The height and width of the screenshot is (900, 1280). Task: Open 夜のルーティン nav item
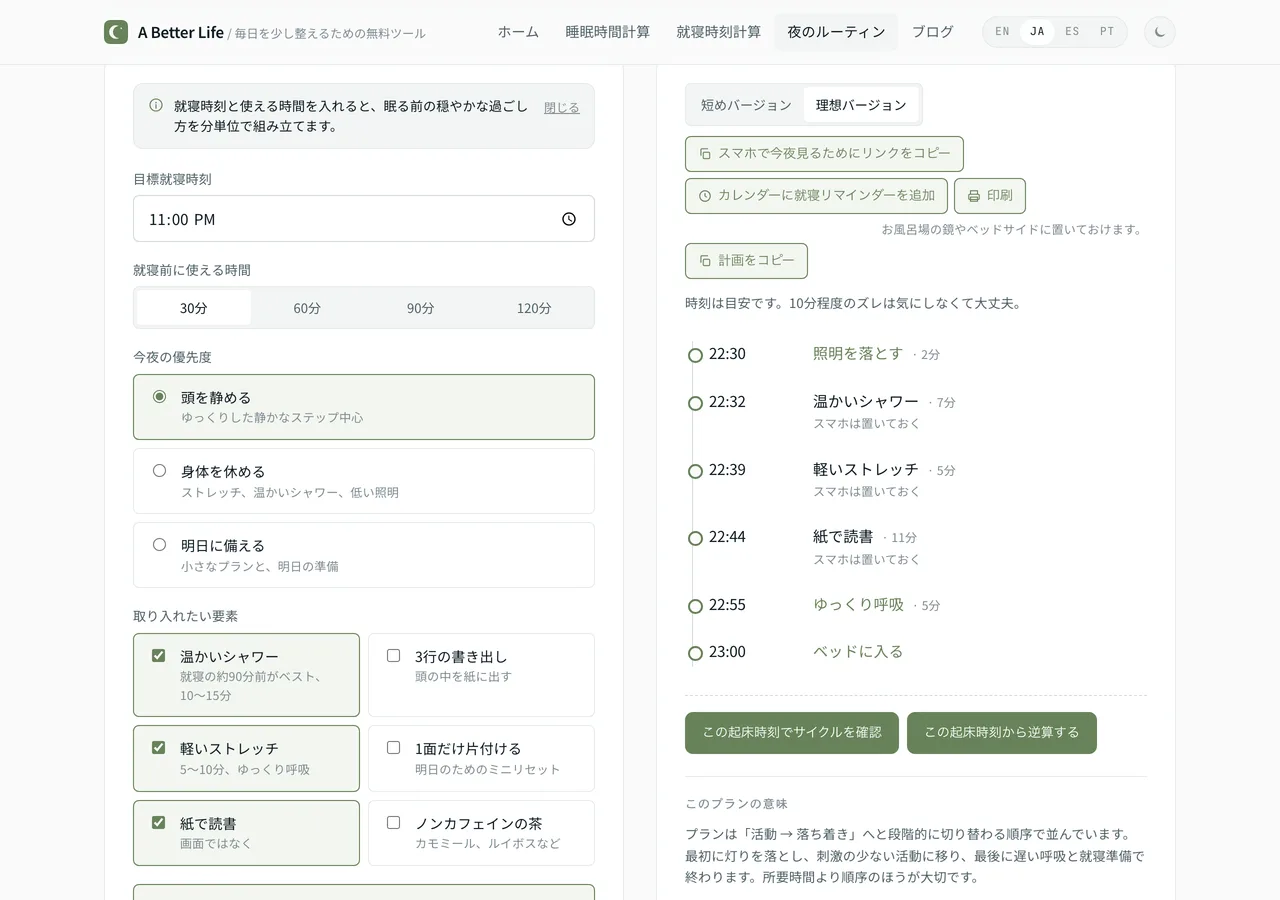(836, 32)
